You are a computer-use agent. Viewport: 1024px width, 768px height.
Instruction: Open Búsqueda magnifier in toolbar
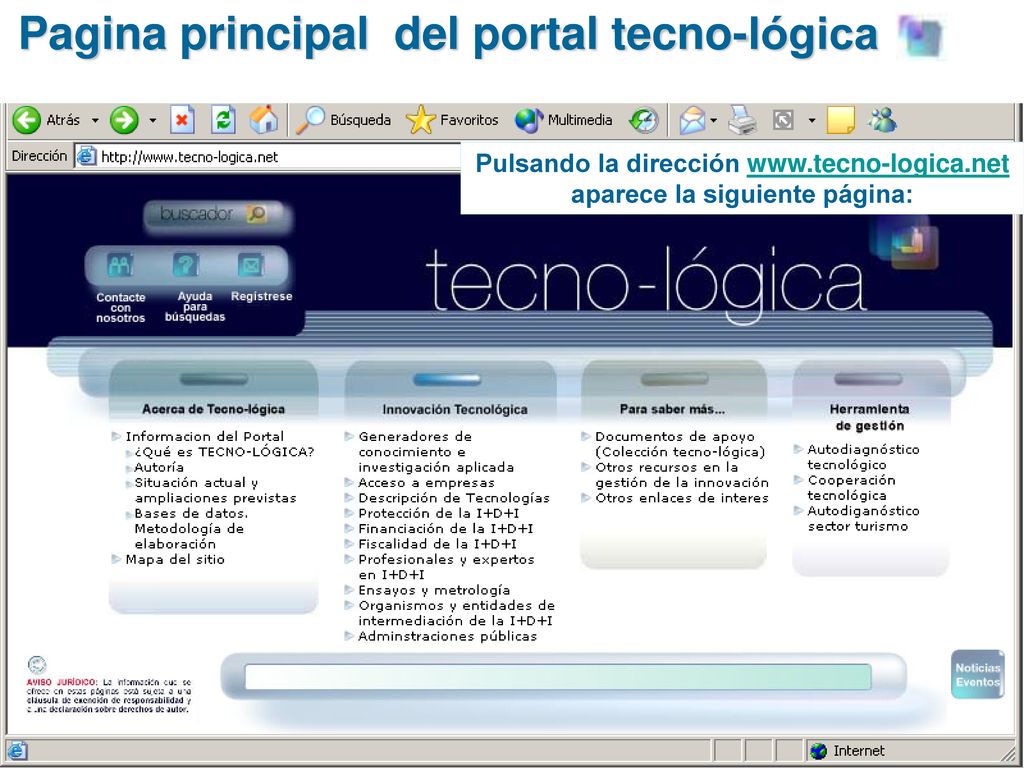pyautogui.click(x=343, y=120)
